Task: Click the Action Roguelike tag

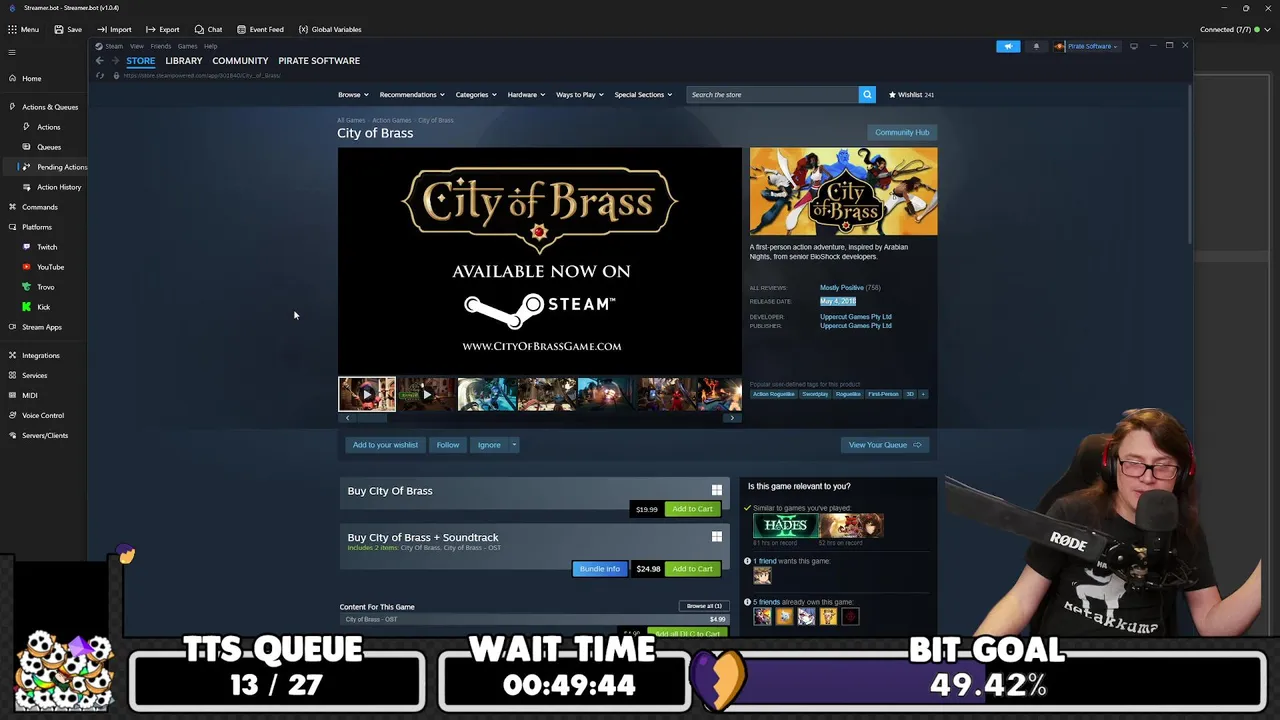Action: [774, 394]
